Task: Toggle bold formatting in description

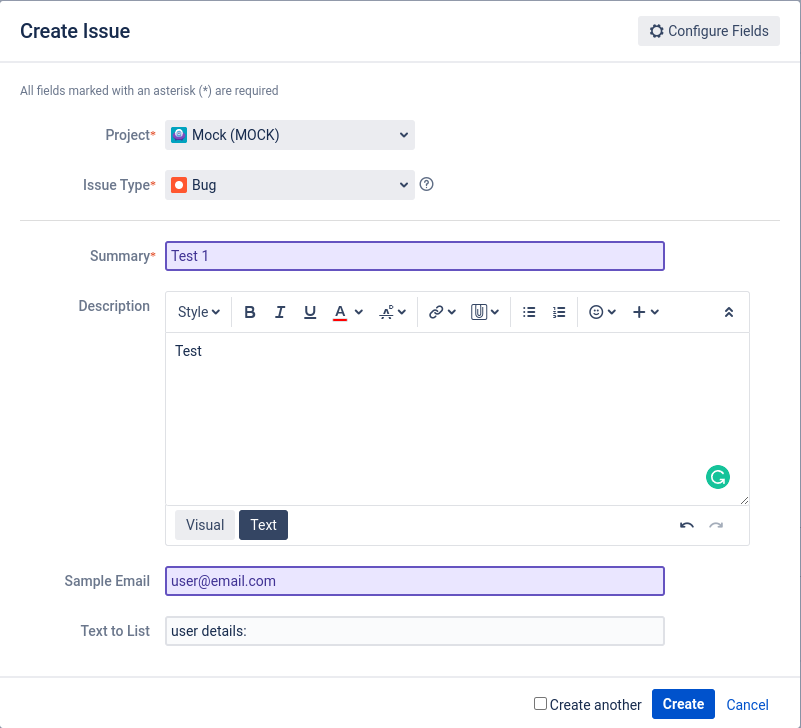Action: pyautogui.click(x=250, y=312)
